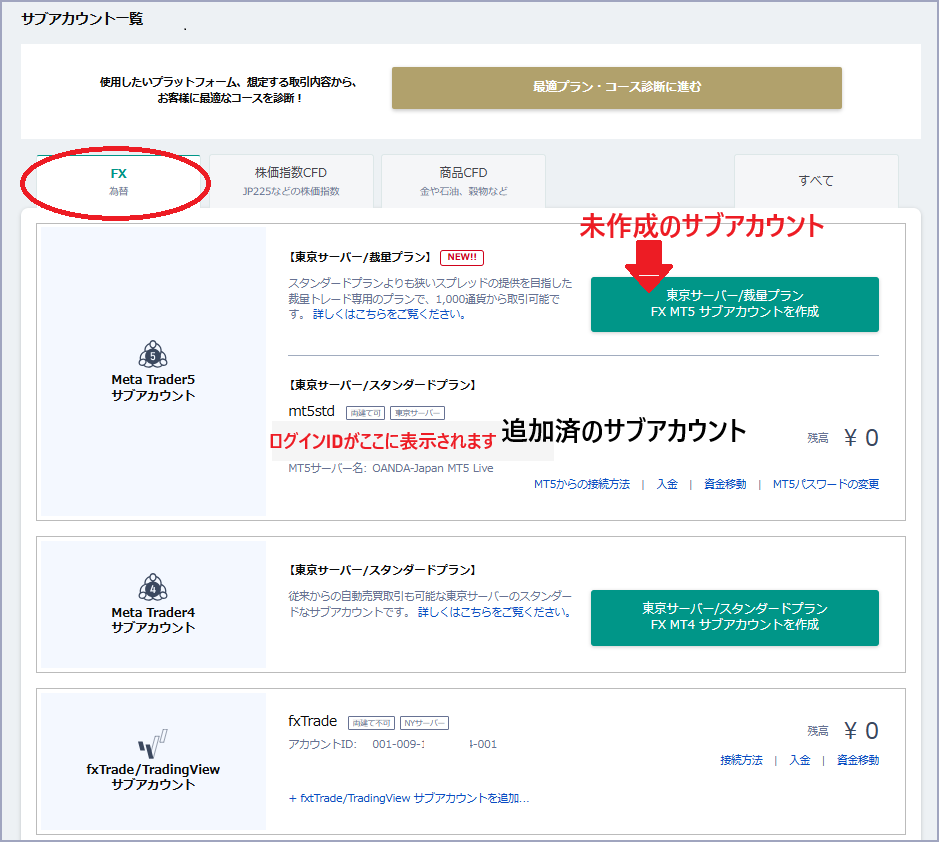Screen dimensions: 939x842
Task: Click the mt5std account name
Action: tap(311, 411)
